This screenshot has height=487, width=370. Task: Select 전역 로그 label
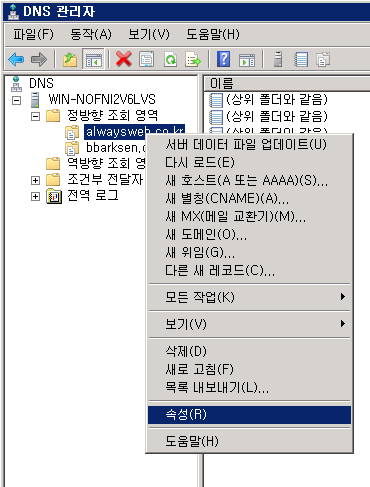(x=93, y=195)
